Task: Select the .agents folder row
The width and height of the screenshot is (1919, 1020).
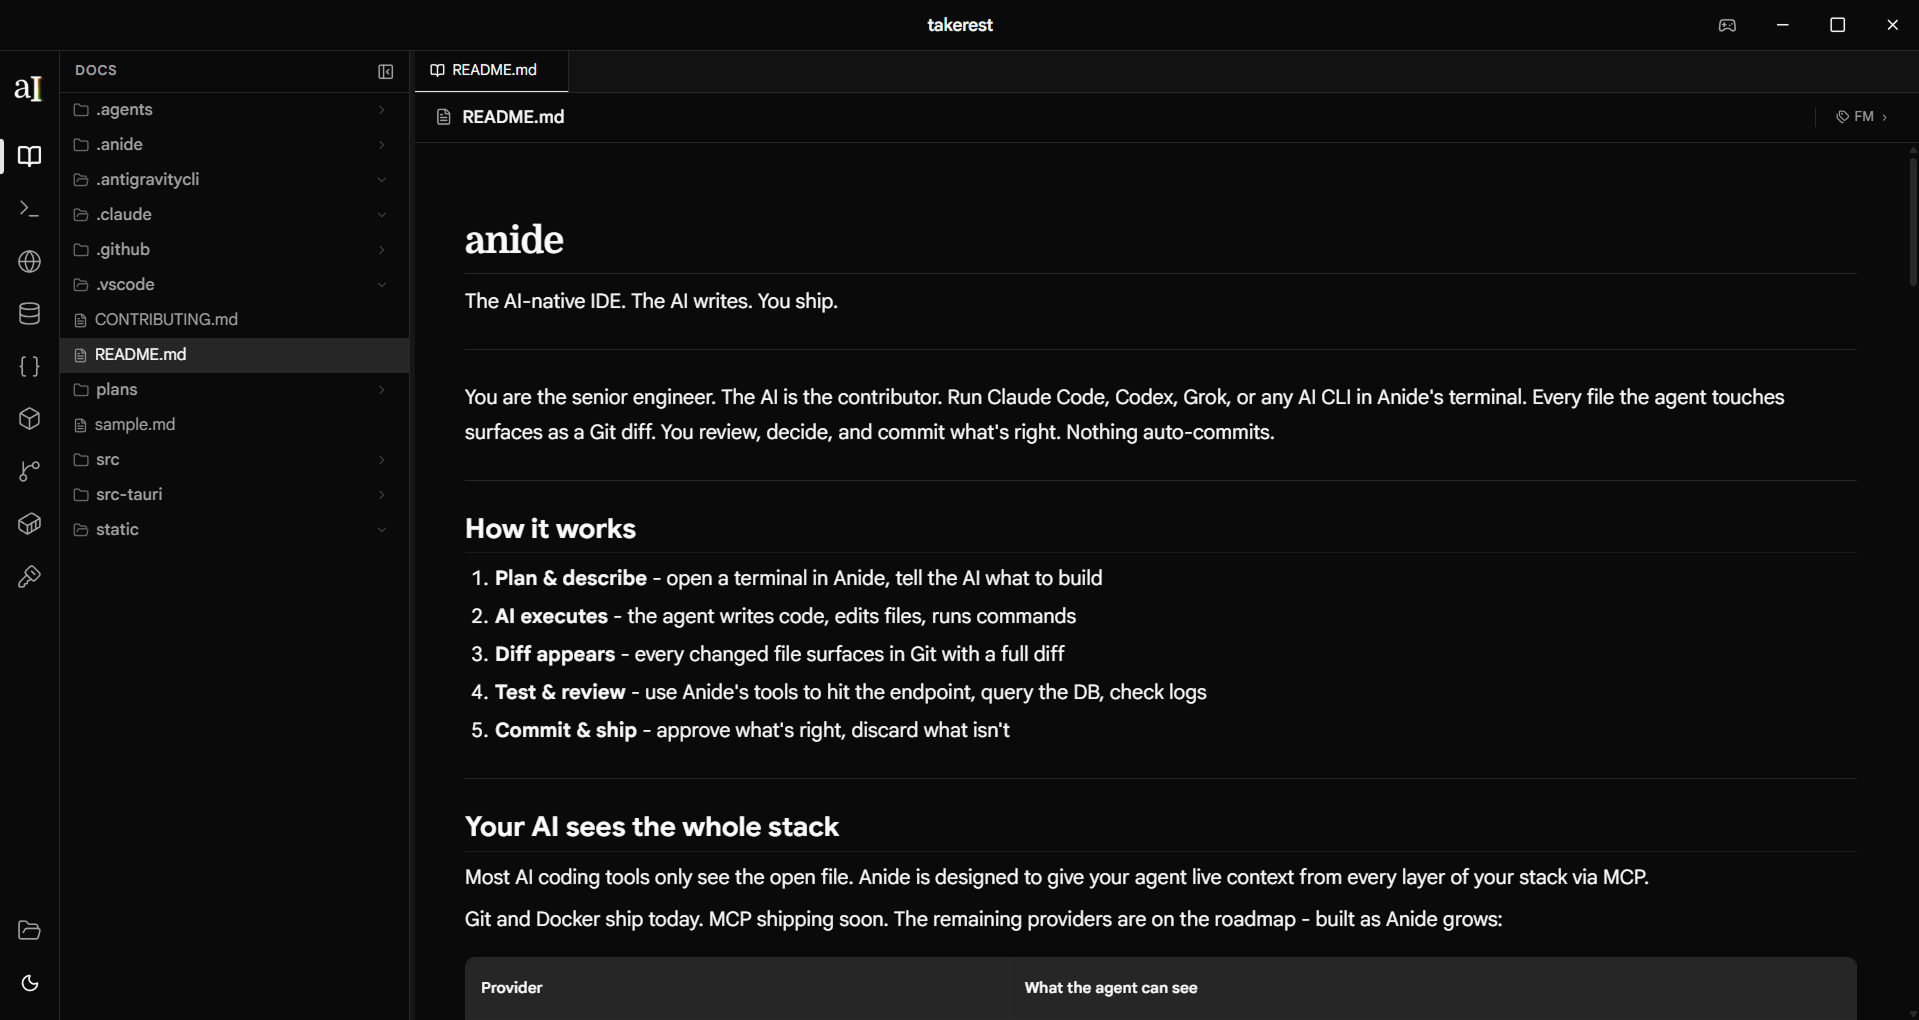Action: 234,110
